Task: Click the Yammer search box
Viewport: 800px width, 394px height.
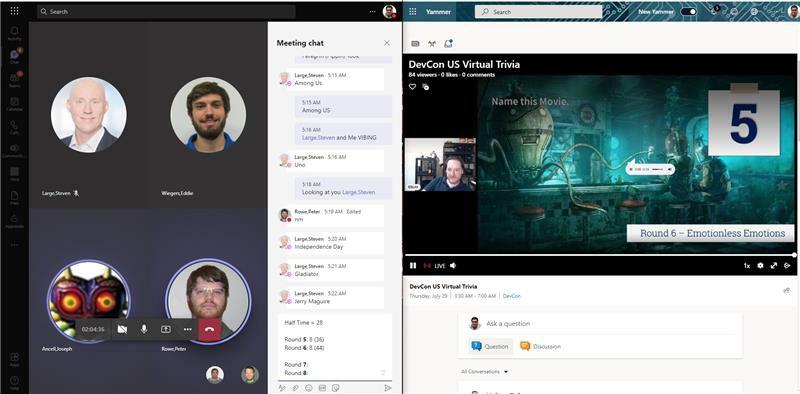Action: [x=538, y=12]
